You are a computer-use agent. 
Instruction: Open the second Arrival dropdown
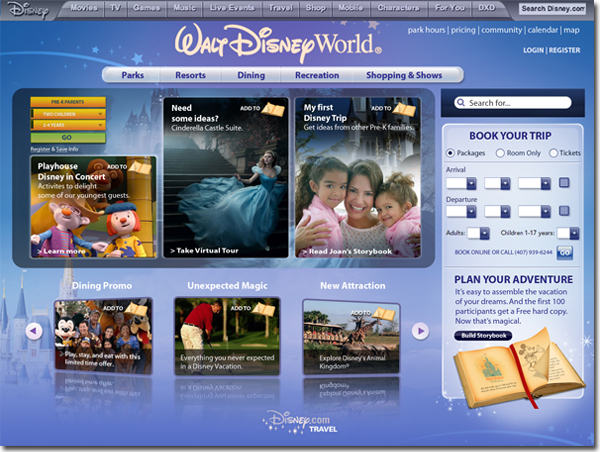coord(497,183)
